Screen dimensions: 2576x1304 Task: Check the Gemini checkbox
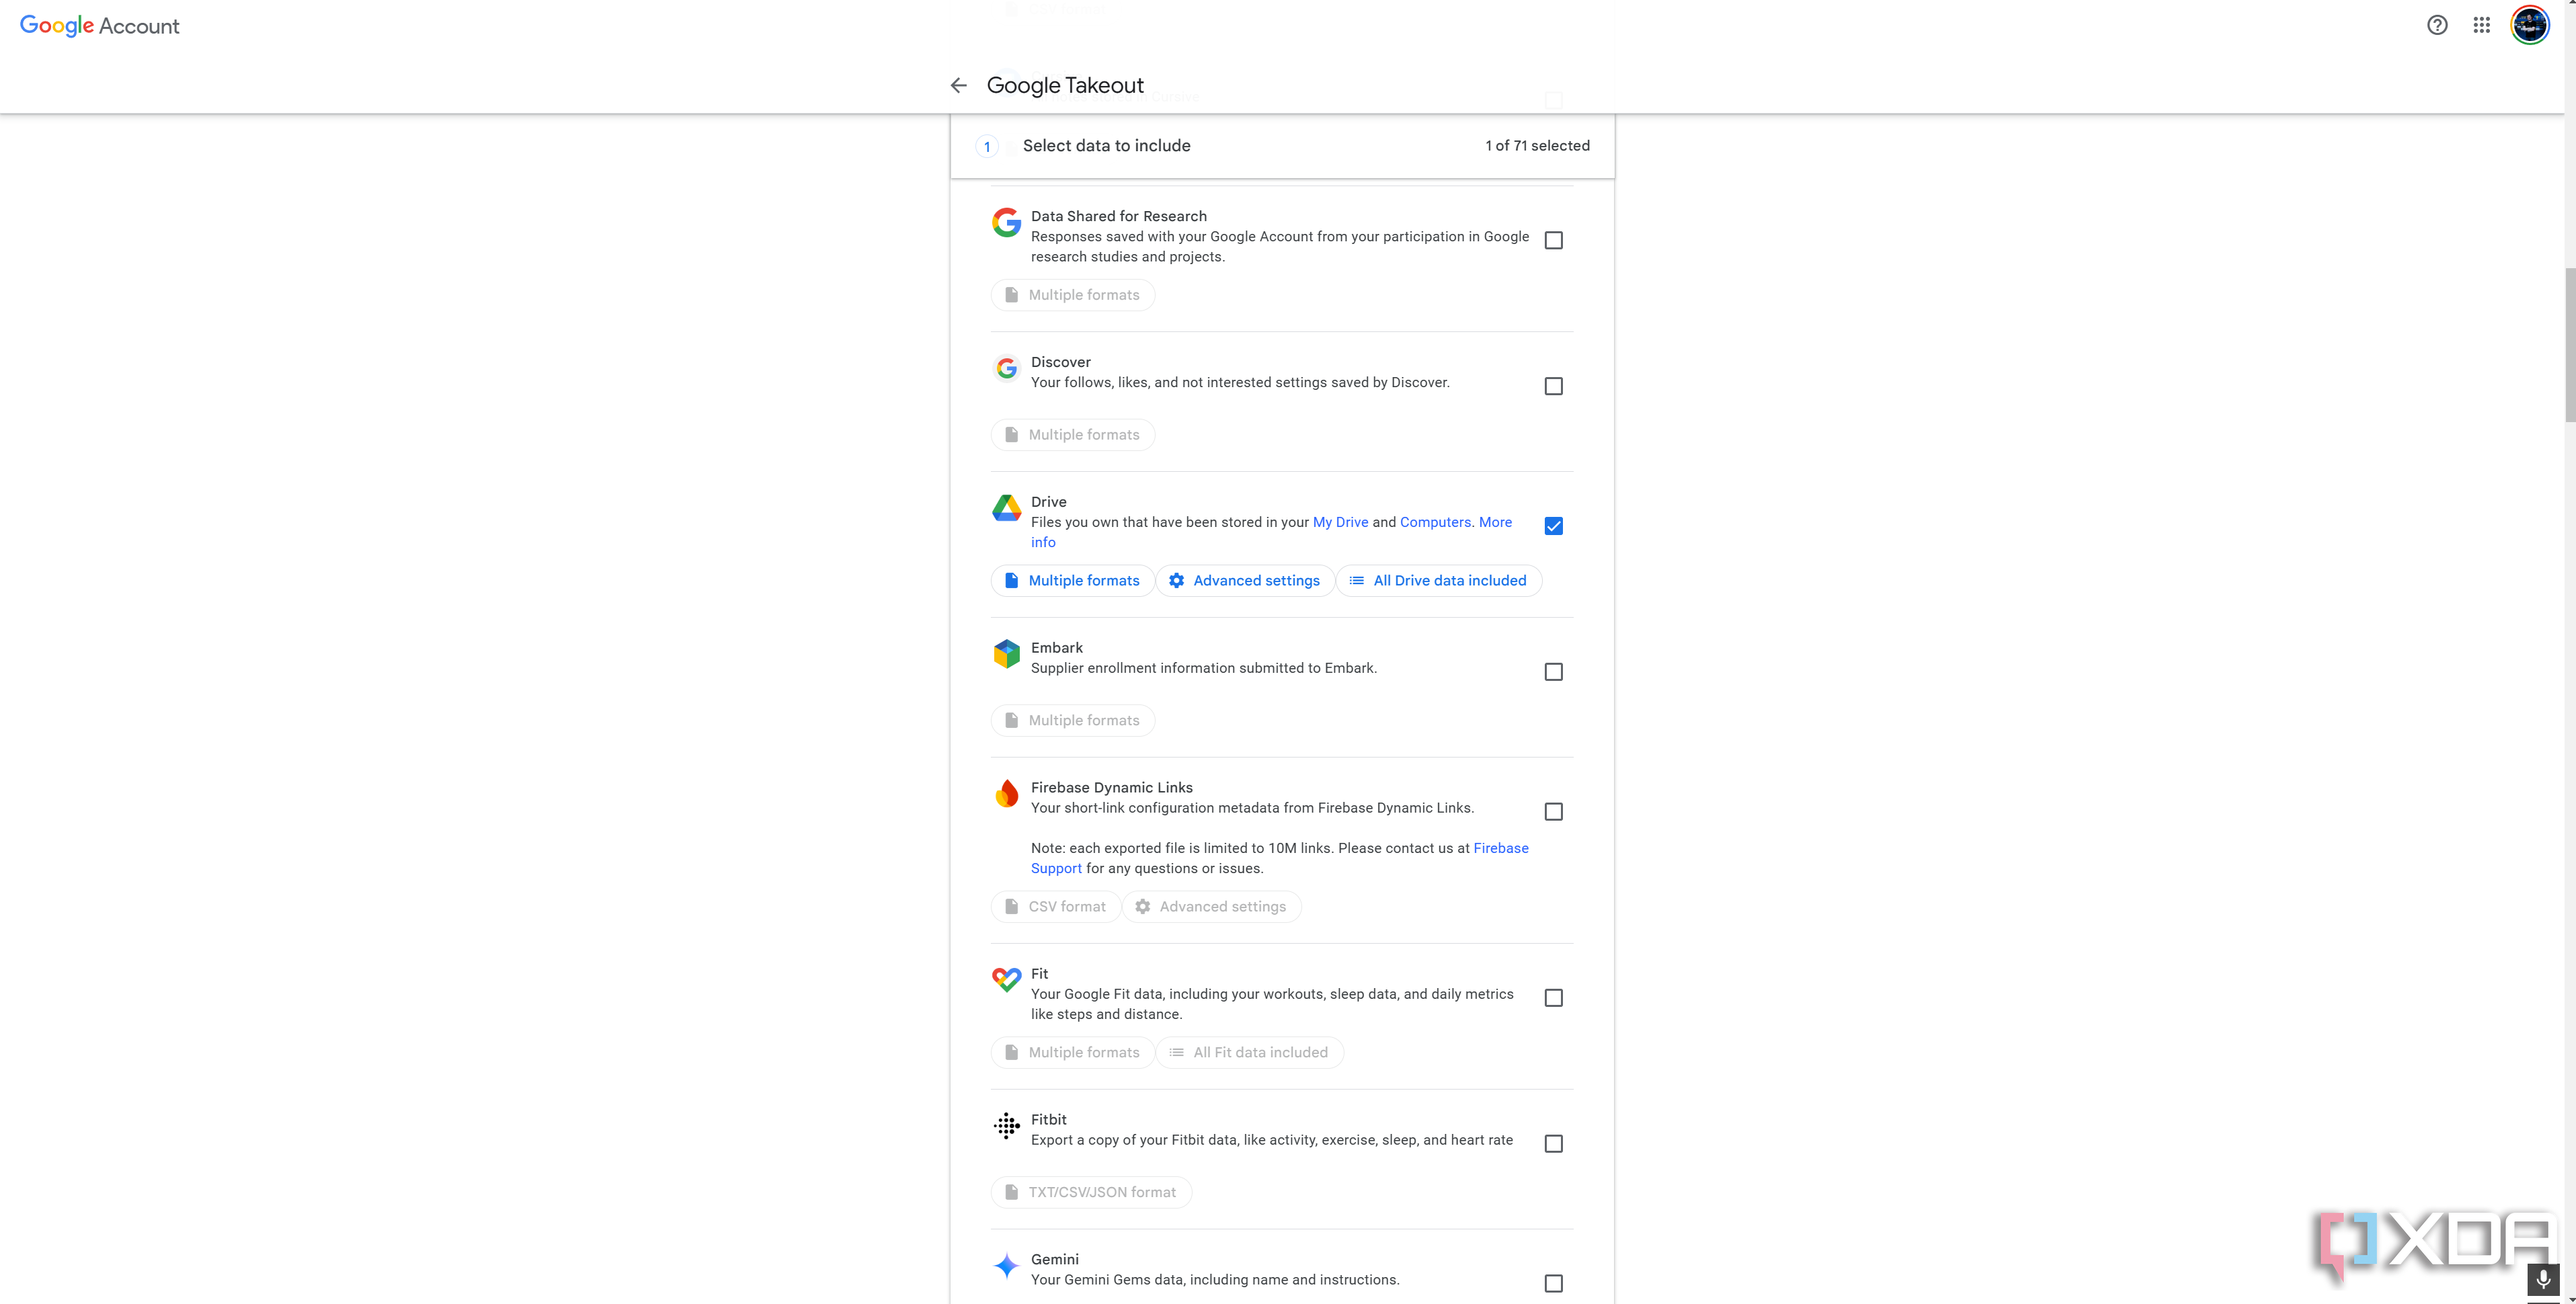(1553, 1284)
